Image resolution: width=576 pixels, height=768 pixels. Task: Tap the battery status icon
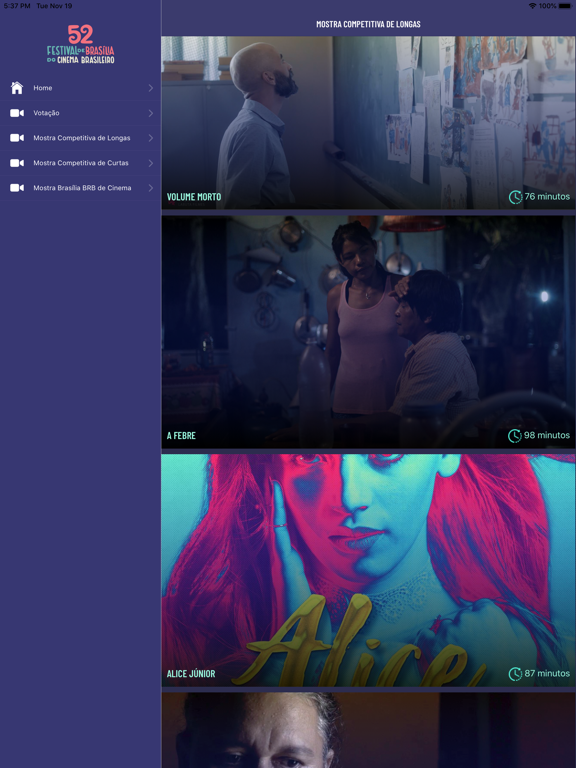(567, 6)
